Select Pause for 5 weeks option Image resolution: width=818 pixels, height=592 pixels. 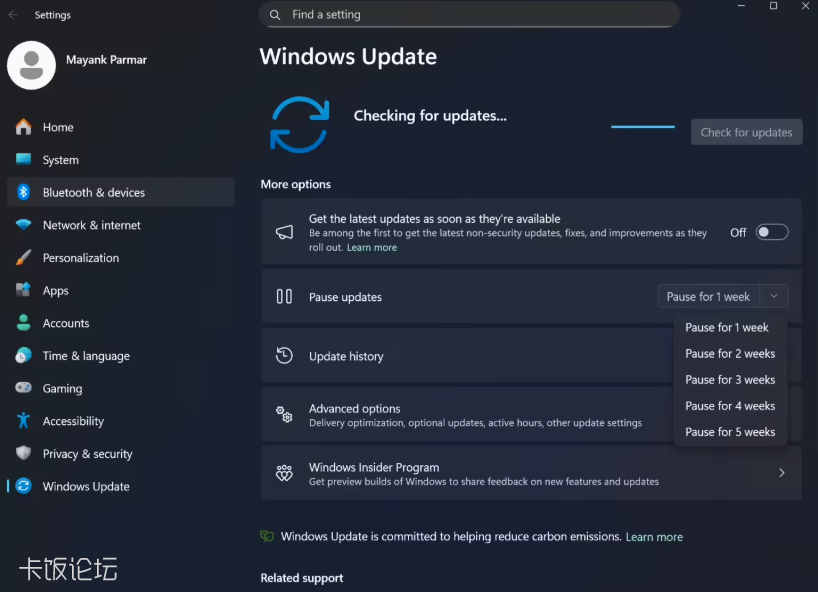coord(730,432)
